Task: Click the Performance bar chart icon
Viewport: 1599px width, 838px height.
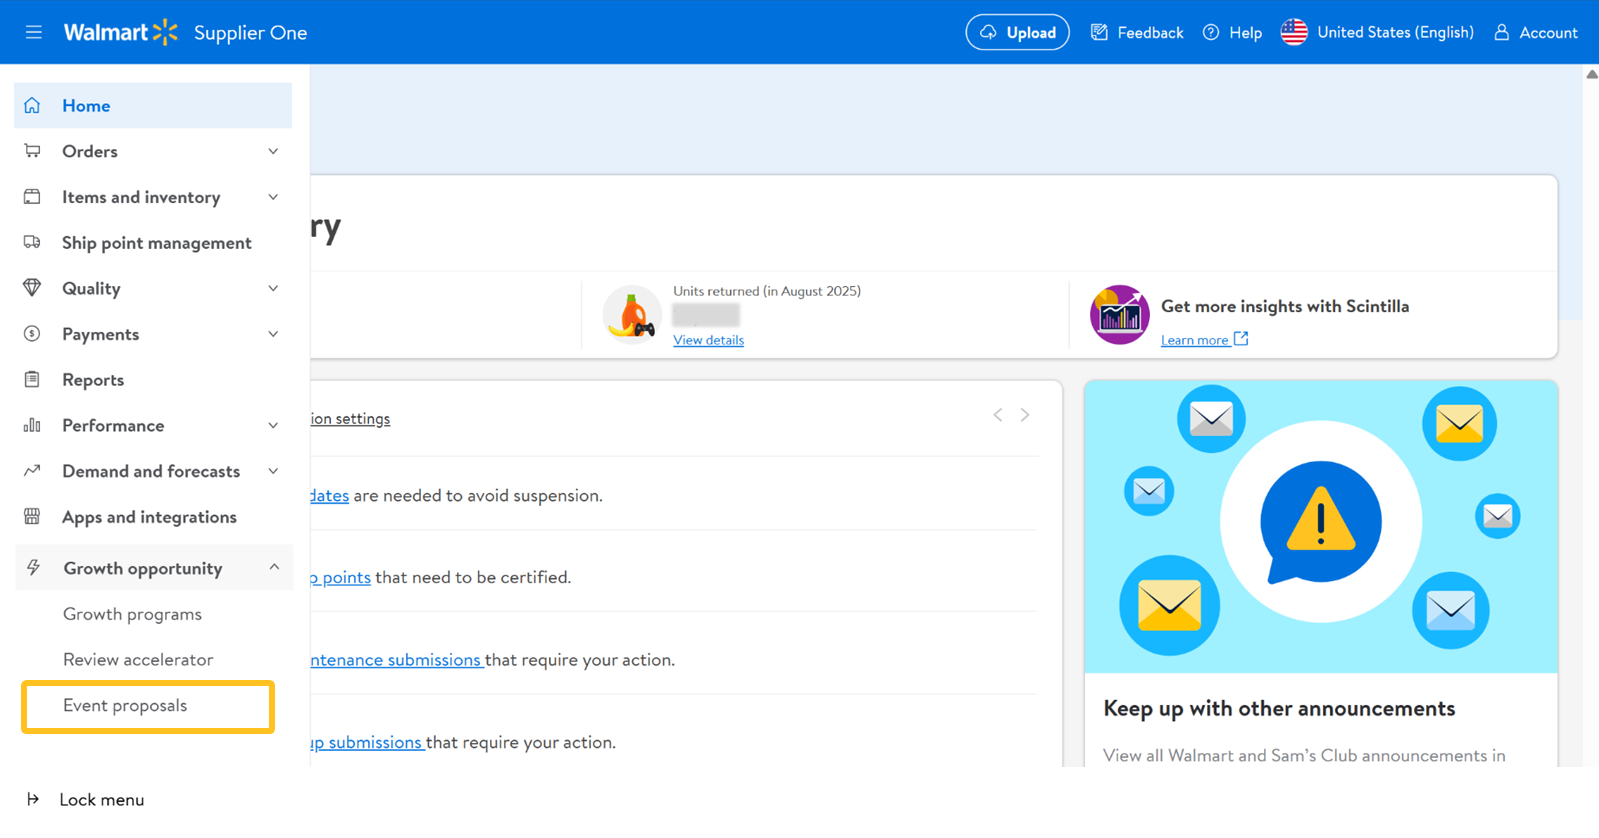Action: tap(32, 425)
